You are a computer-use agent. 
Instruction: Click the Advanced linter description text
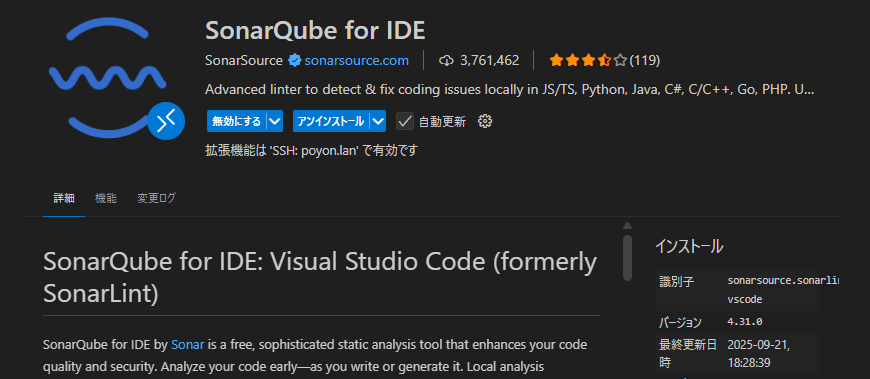(509, 90)
